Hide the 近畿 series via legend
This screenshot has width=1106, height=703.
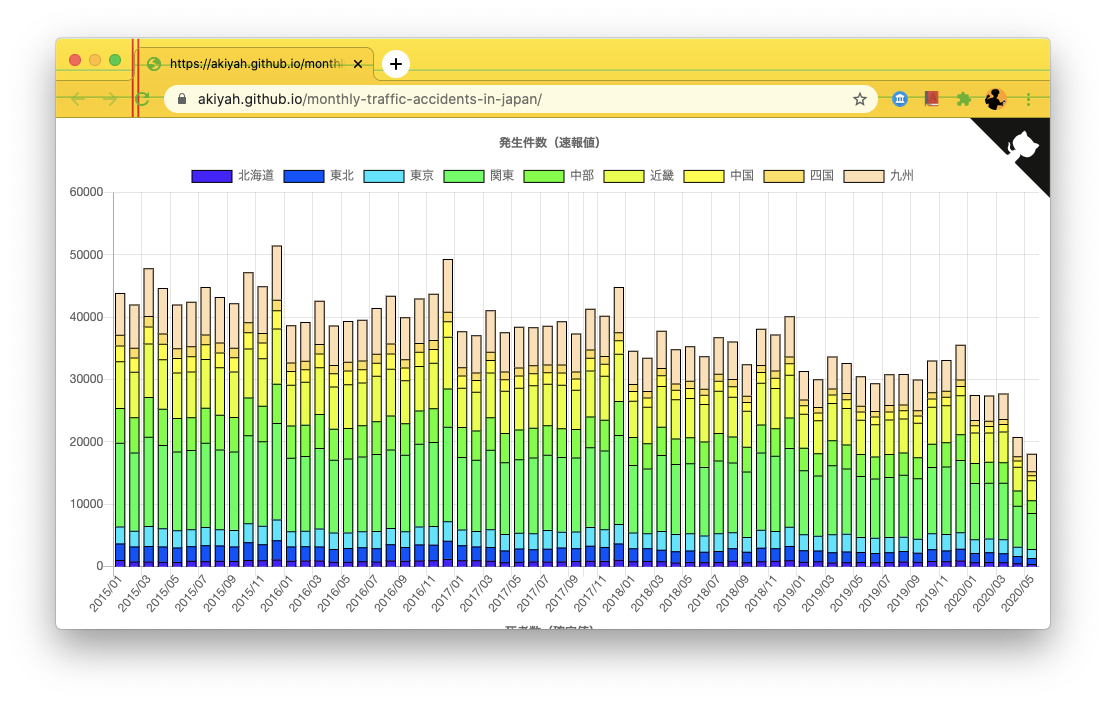pyautogui.click(x=639, y=176)
